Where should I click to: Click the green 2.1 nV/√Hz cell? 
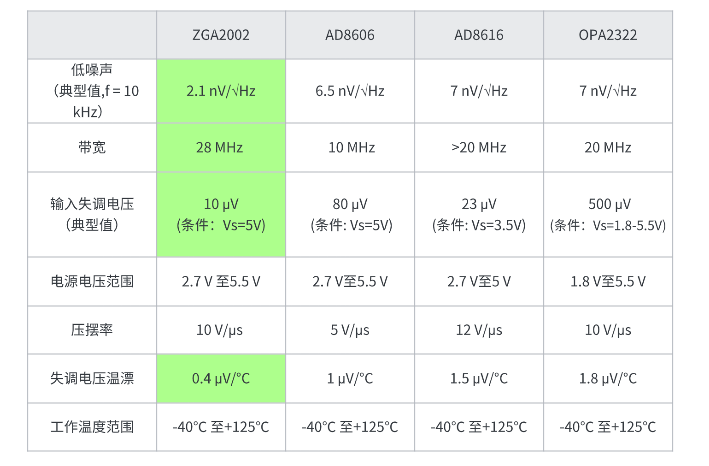(x=221, y=91)
